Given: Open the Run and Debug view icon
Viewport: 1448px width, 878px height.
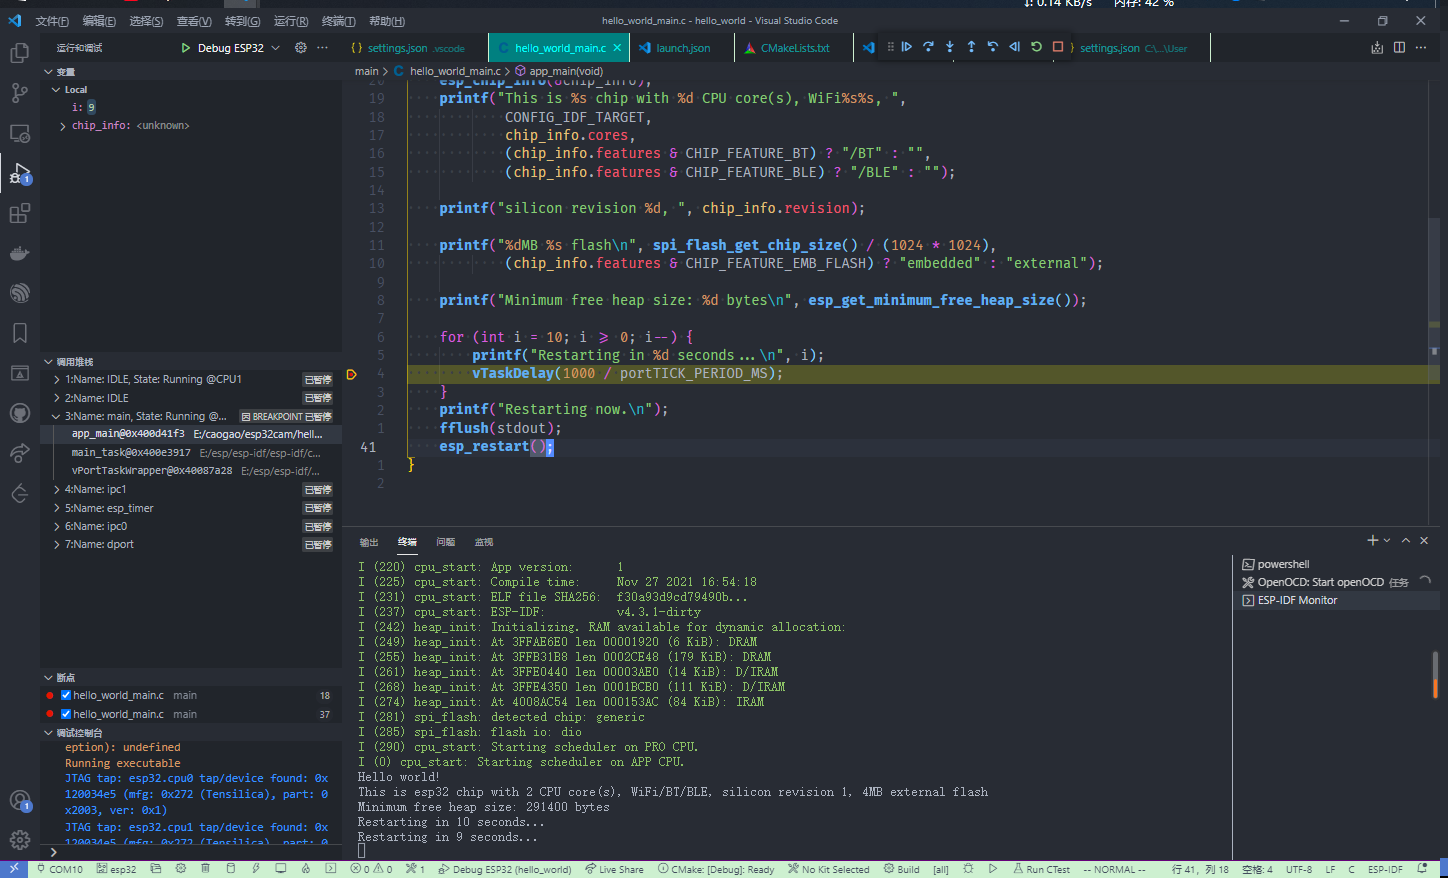Looking at the screenshot, I should [x=19, y=173].
